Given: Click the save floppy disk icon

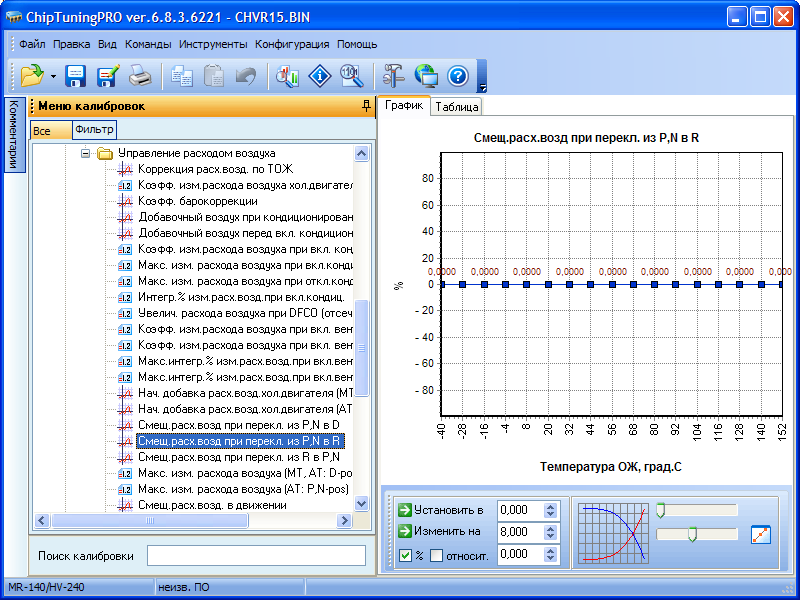Looking at the screenshot, I should click(76, 75).
